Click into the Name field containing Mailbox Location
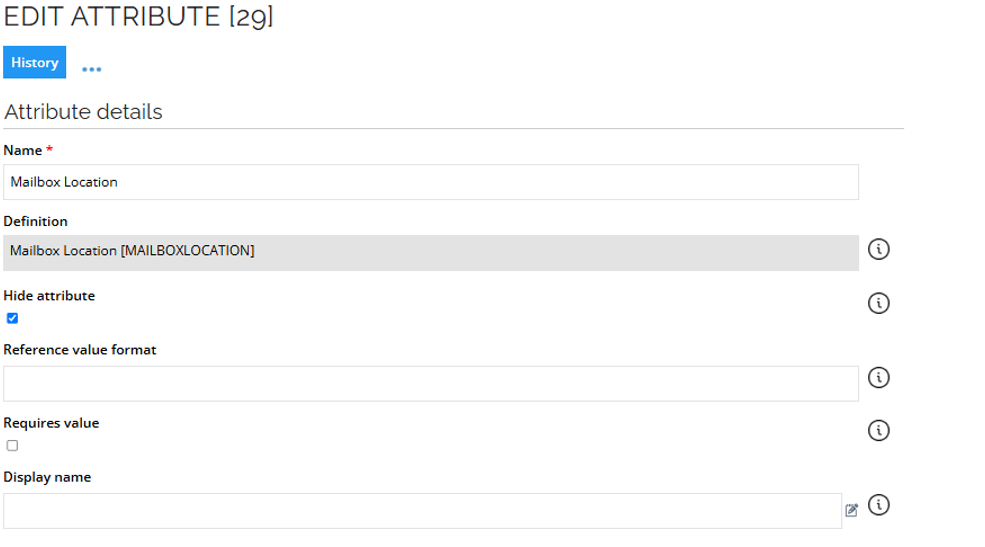 point(431,182)
